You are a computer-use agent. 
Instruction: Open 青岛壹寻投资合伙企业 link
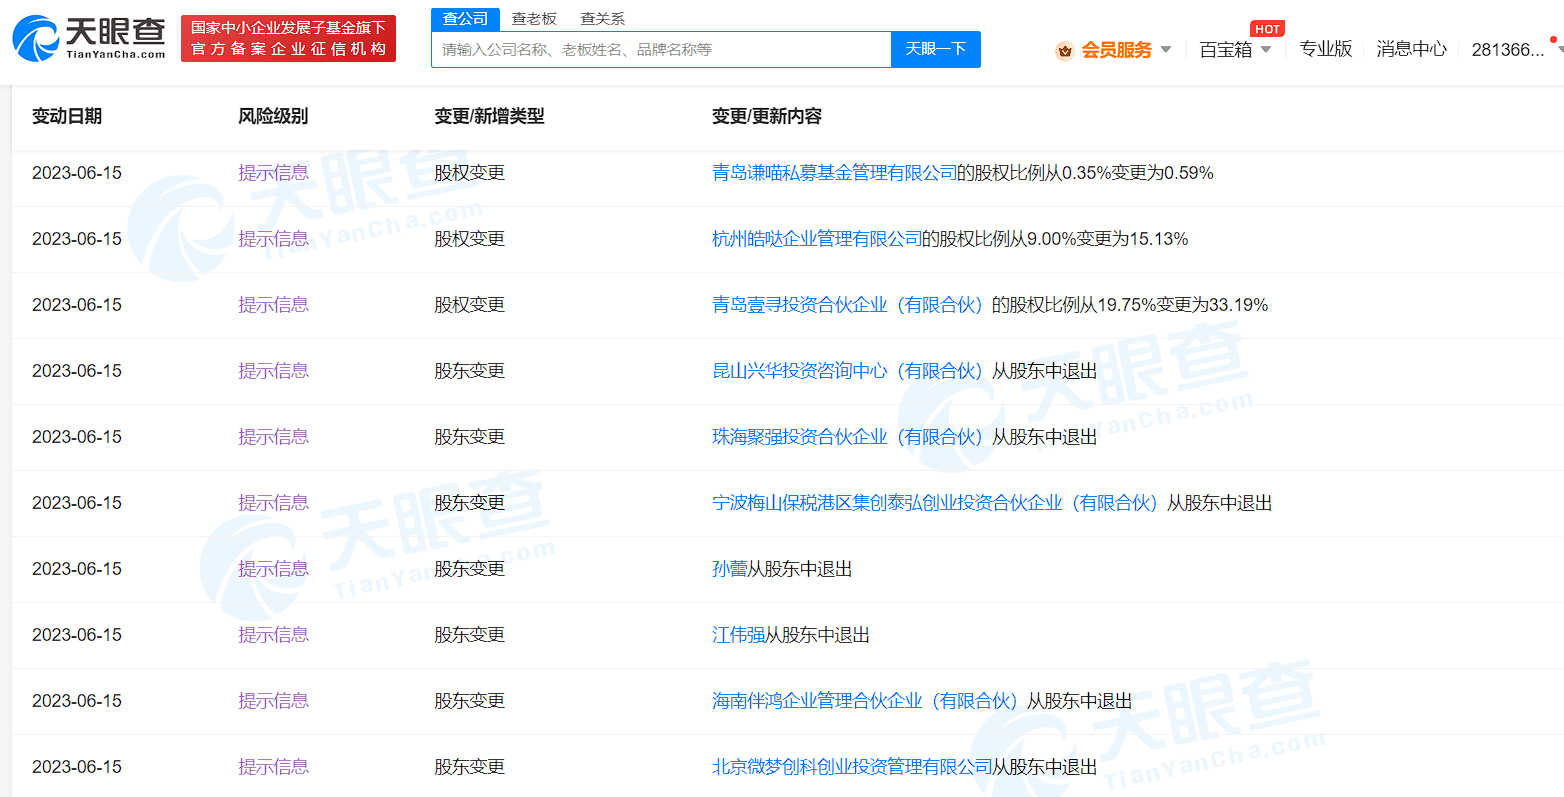pyautogui.click(x=848, y=305)
